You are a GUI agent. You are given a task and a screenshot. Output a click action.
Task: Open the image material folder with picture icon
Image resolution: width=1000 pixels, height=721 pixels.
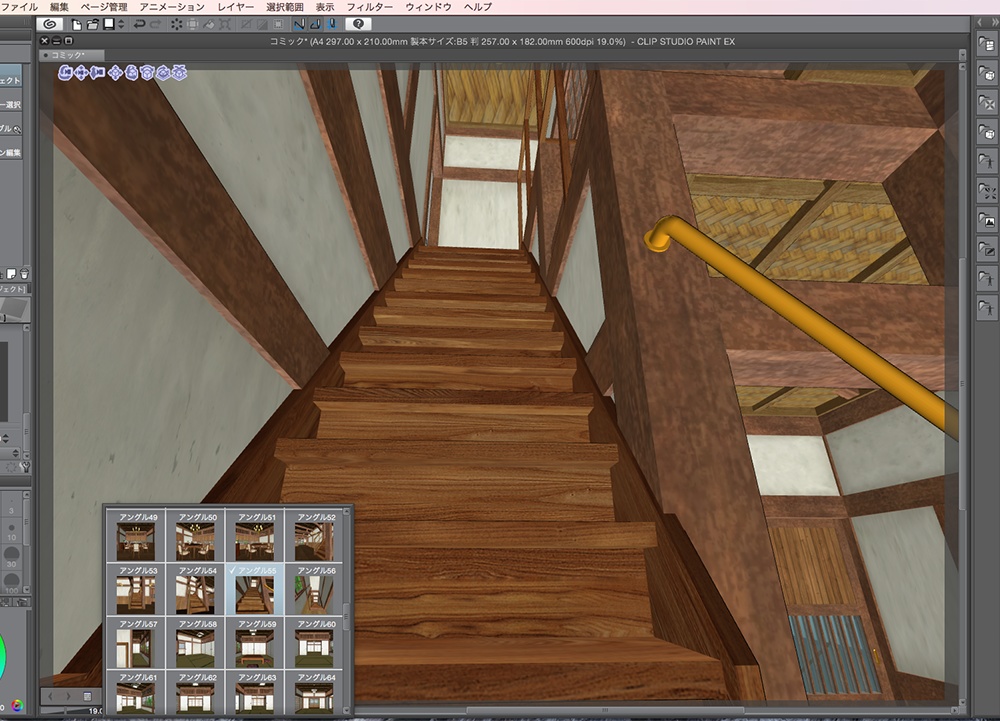tap(987, 221)
